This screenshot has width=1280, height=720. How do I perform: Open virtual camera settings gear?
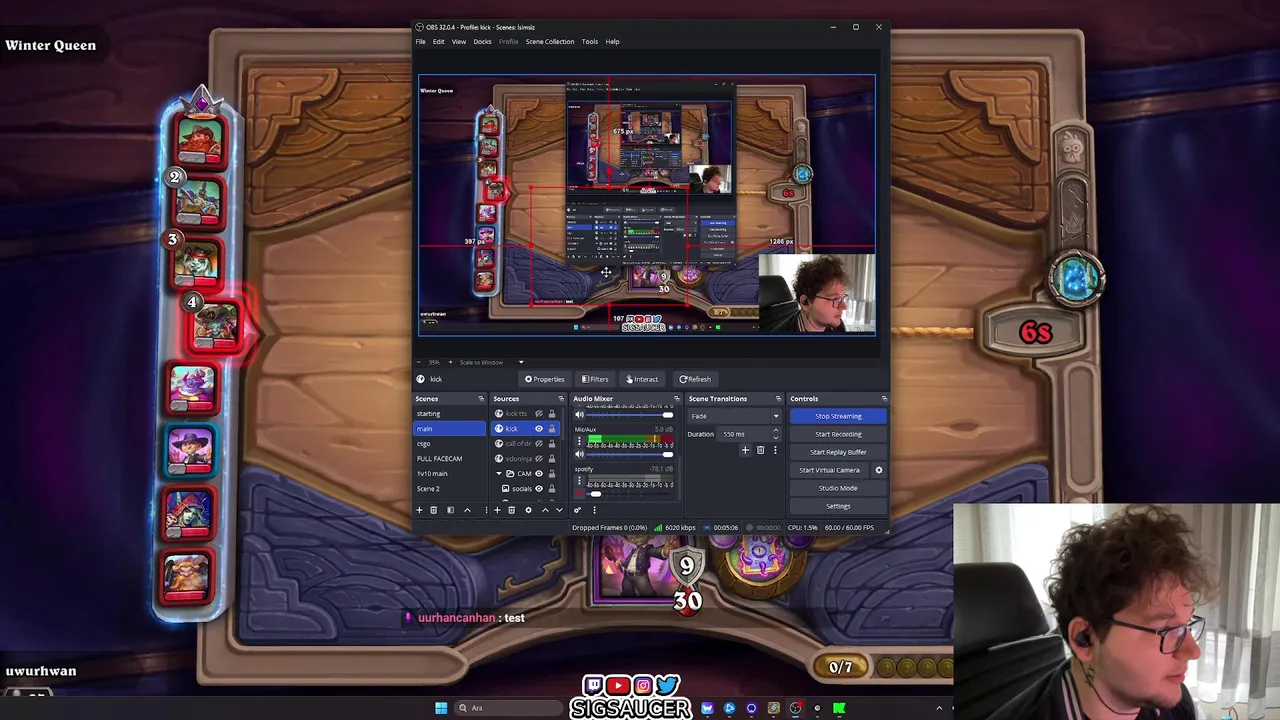point(879,470)
